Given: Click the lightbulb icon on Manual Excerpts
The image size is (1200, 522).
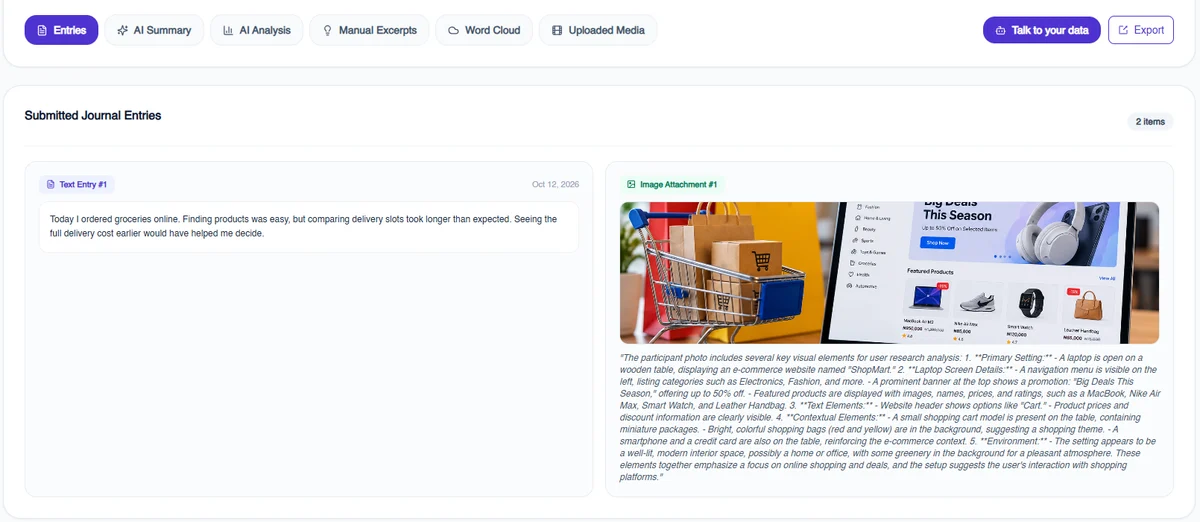Looking at the screenshot, I should coord(327,31).
